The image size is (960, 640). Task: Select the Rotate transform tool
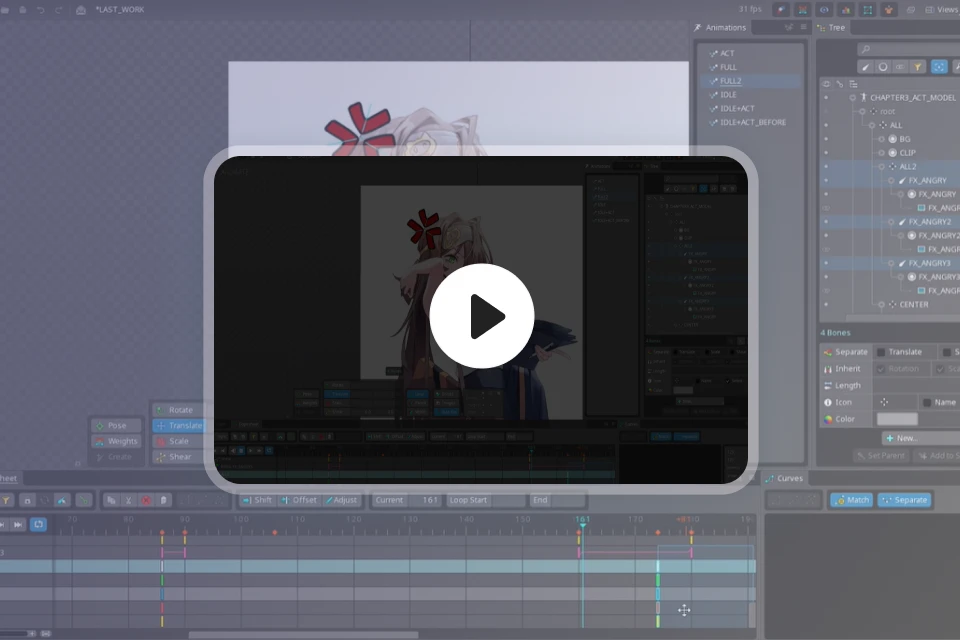(x=178, y=410)
